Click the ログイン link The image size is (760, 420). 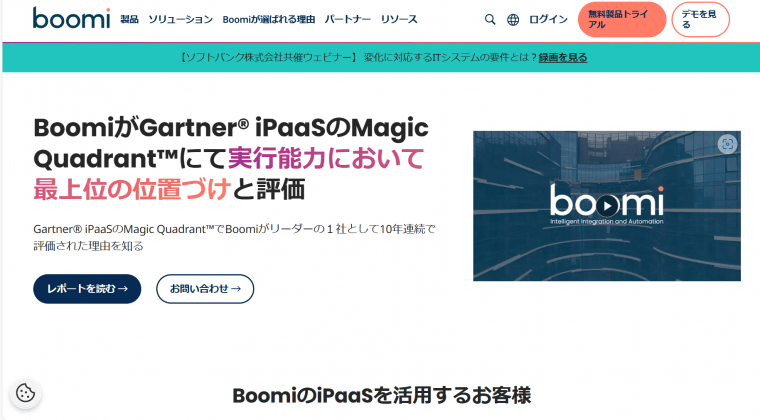pos(548,19)
